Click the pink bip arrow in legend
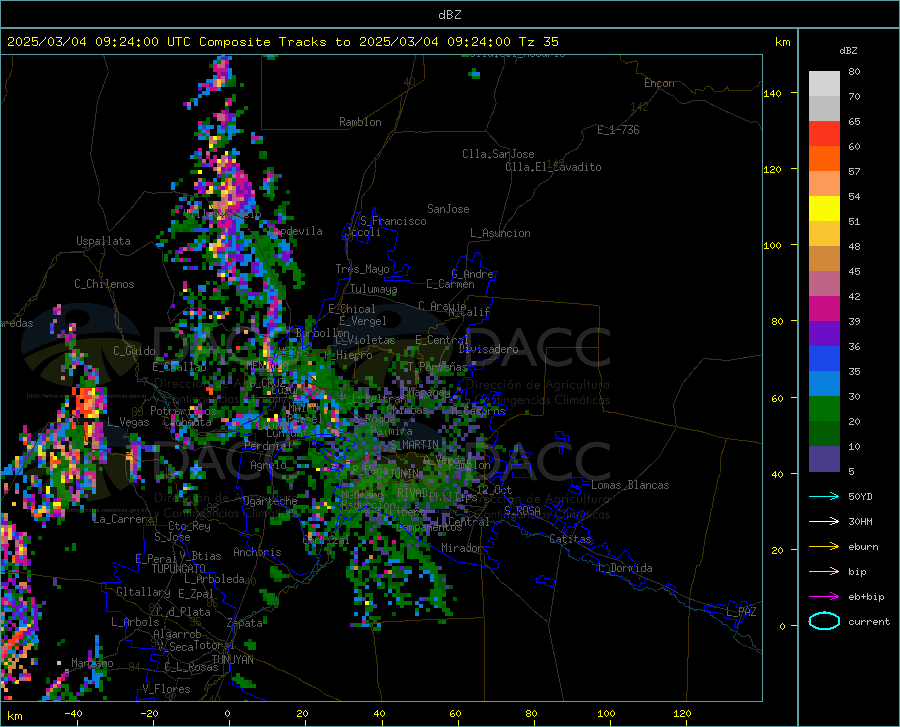 coord(824,572)
